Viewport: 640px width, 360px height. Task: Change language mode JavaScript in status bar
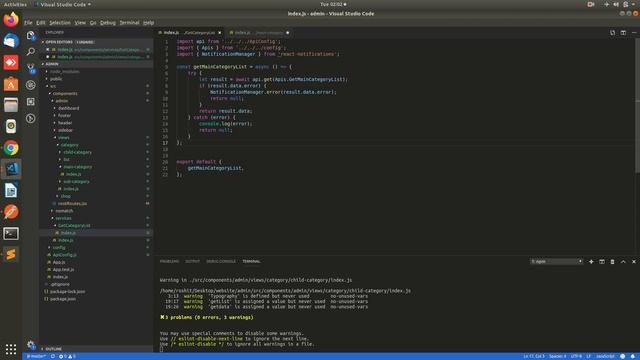pyautogui.click(x=605, y=356)
